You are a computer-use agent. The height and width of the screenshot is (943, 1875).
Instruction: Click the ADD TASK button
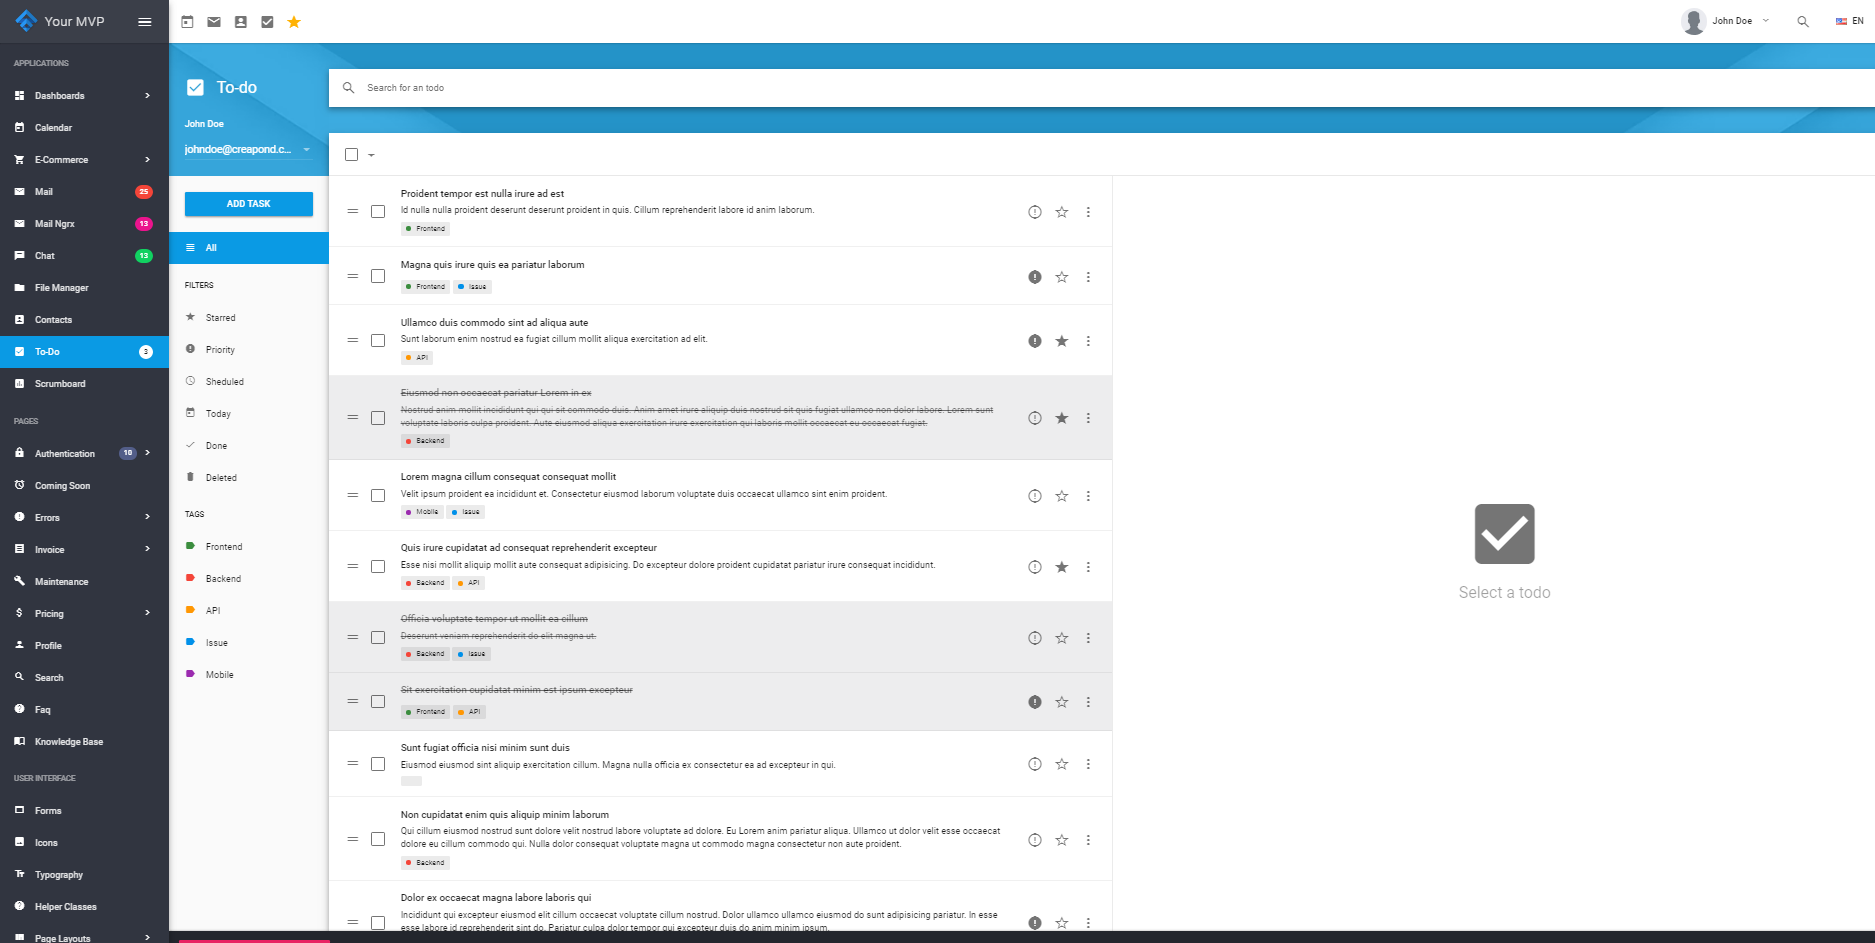click(x=249, y=204)
